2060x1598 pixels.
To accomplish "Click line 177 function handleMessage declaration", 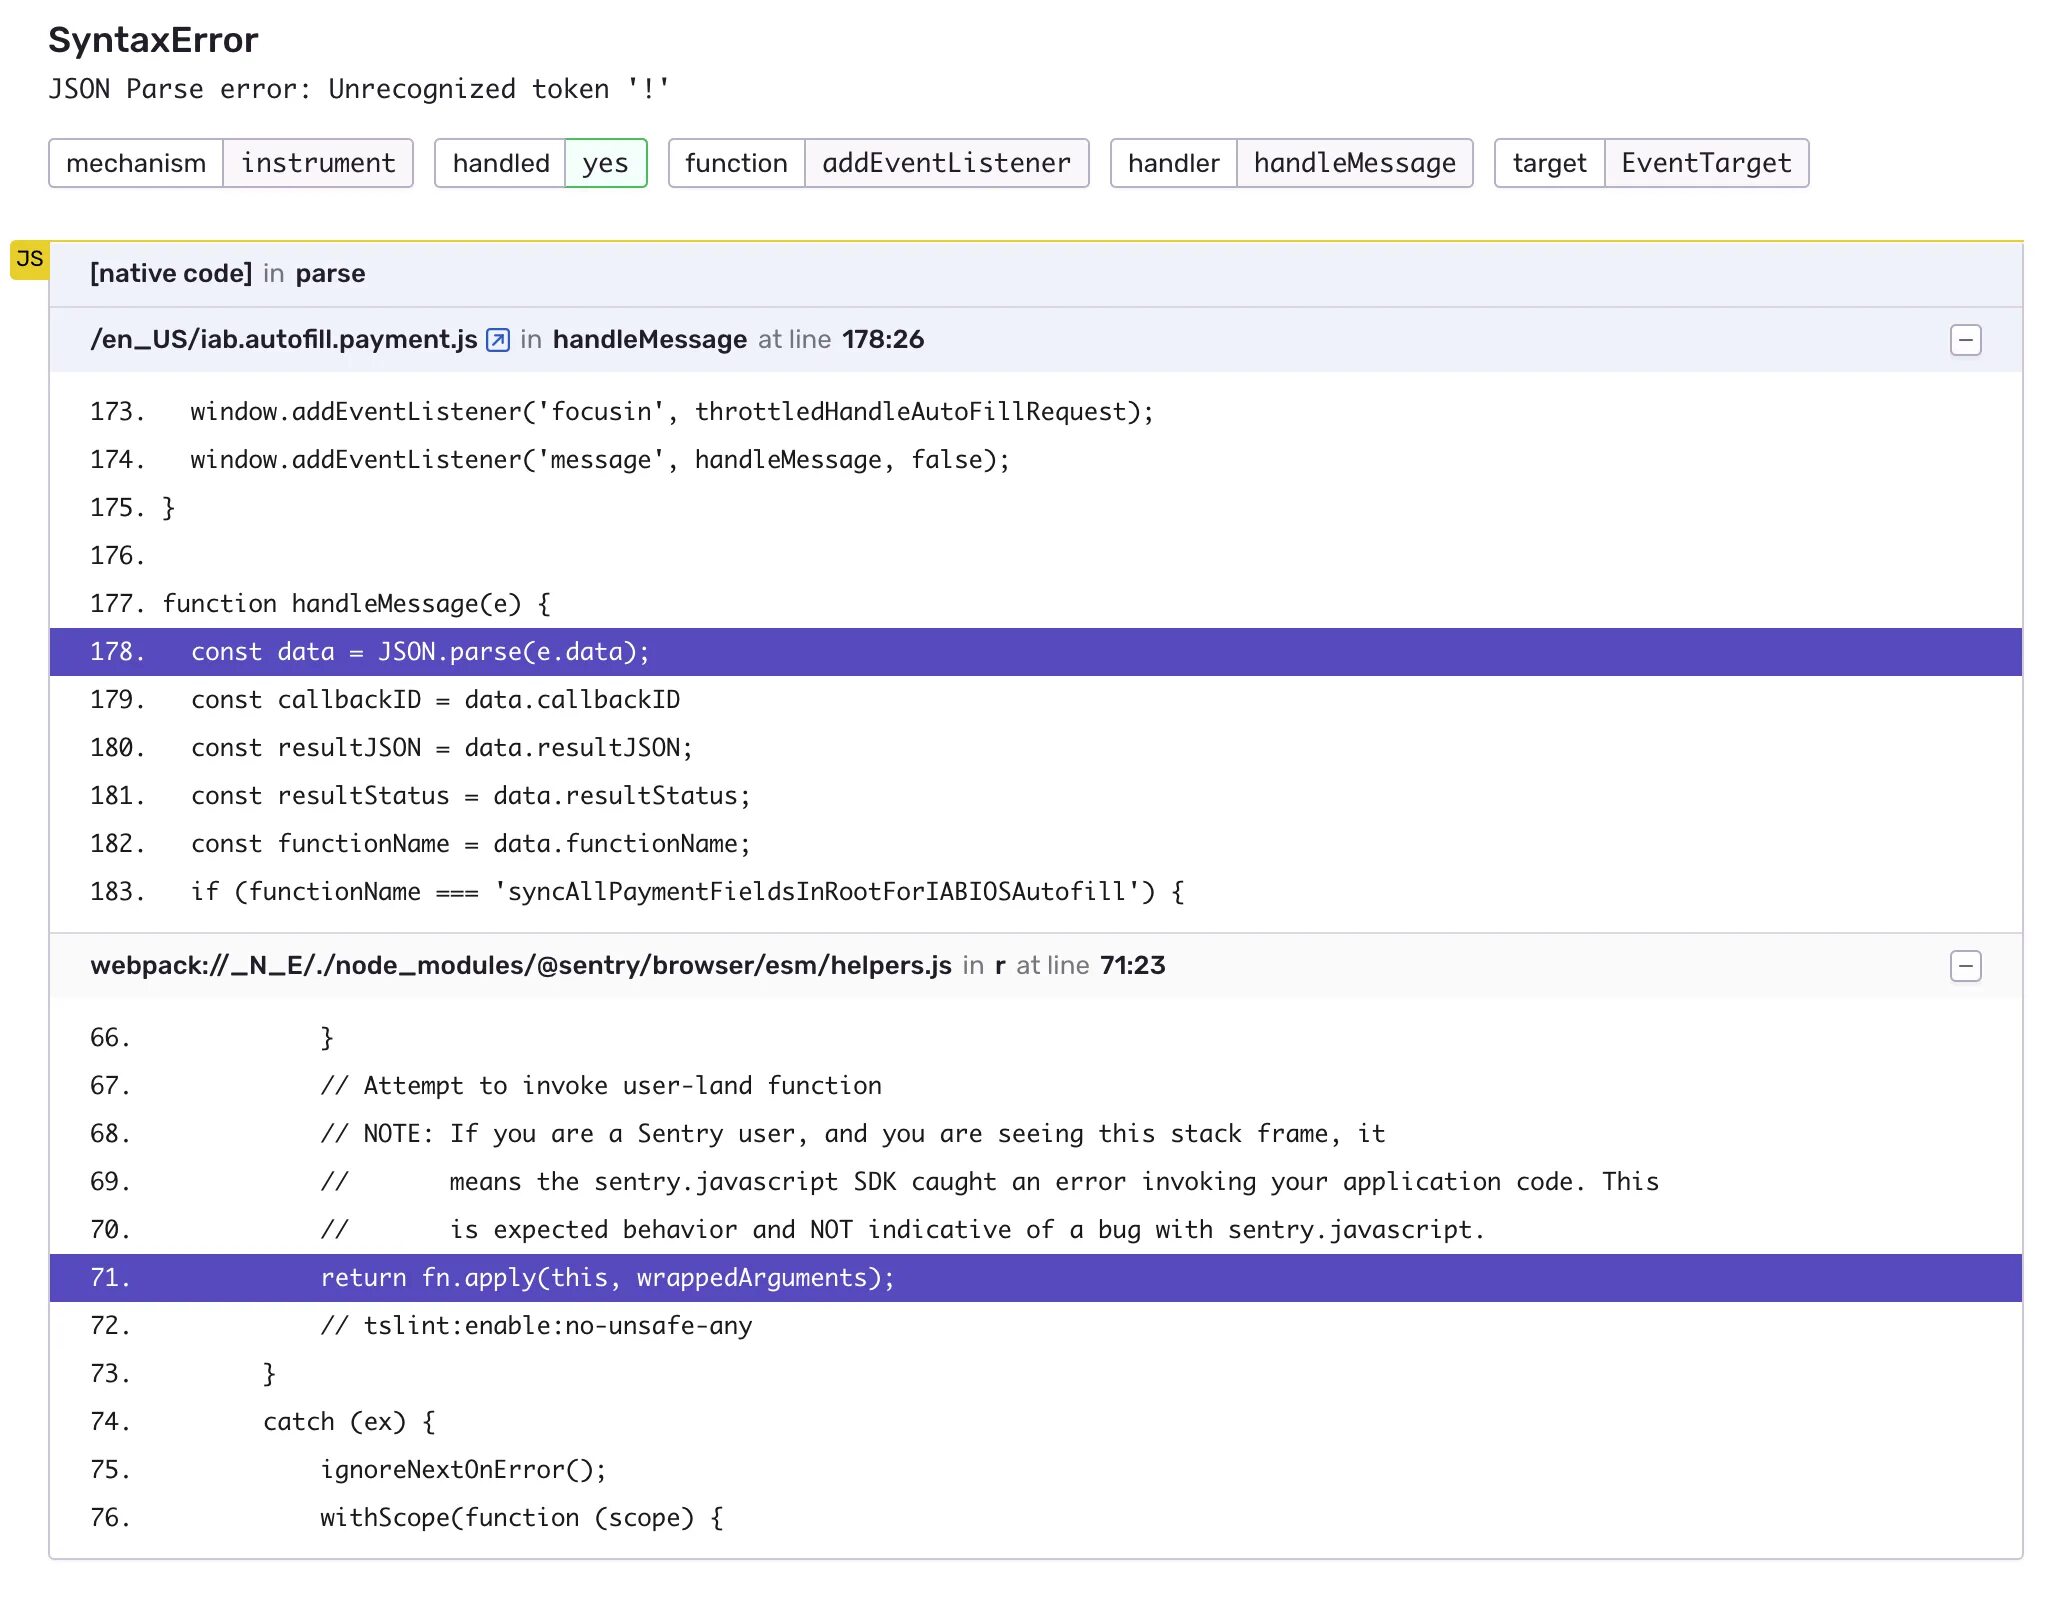I will click(356, 604).
